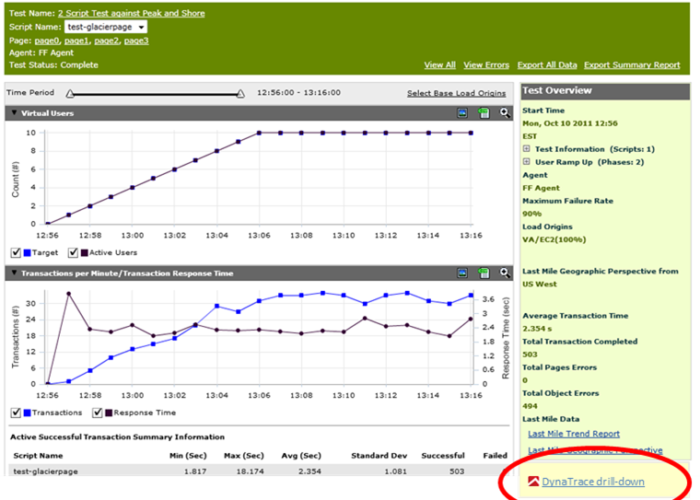The height and width of the screenshot is (500, 700).
Task: Zoom Virtual Users chart with magnifier icon
Action: pyautogui.click(x=505, y=113)
